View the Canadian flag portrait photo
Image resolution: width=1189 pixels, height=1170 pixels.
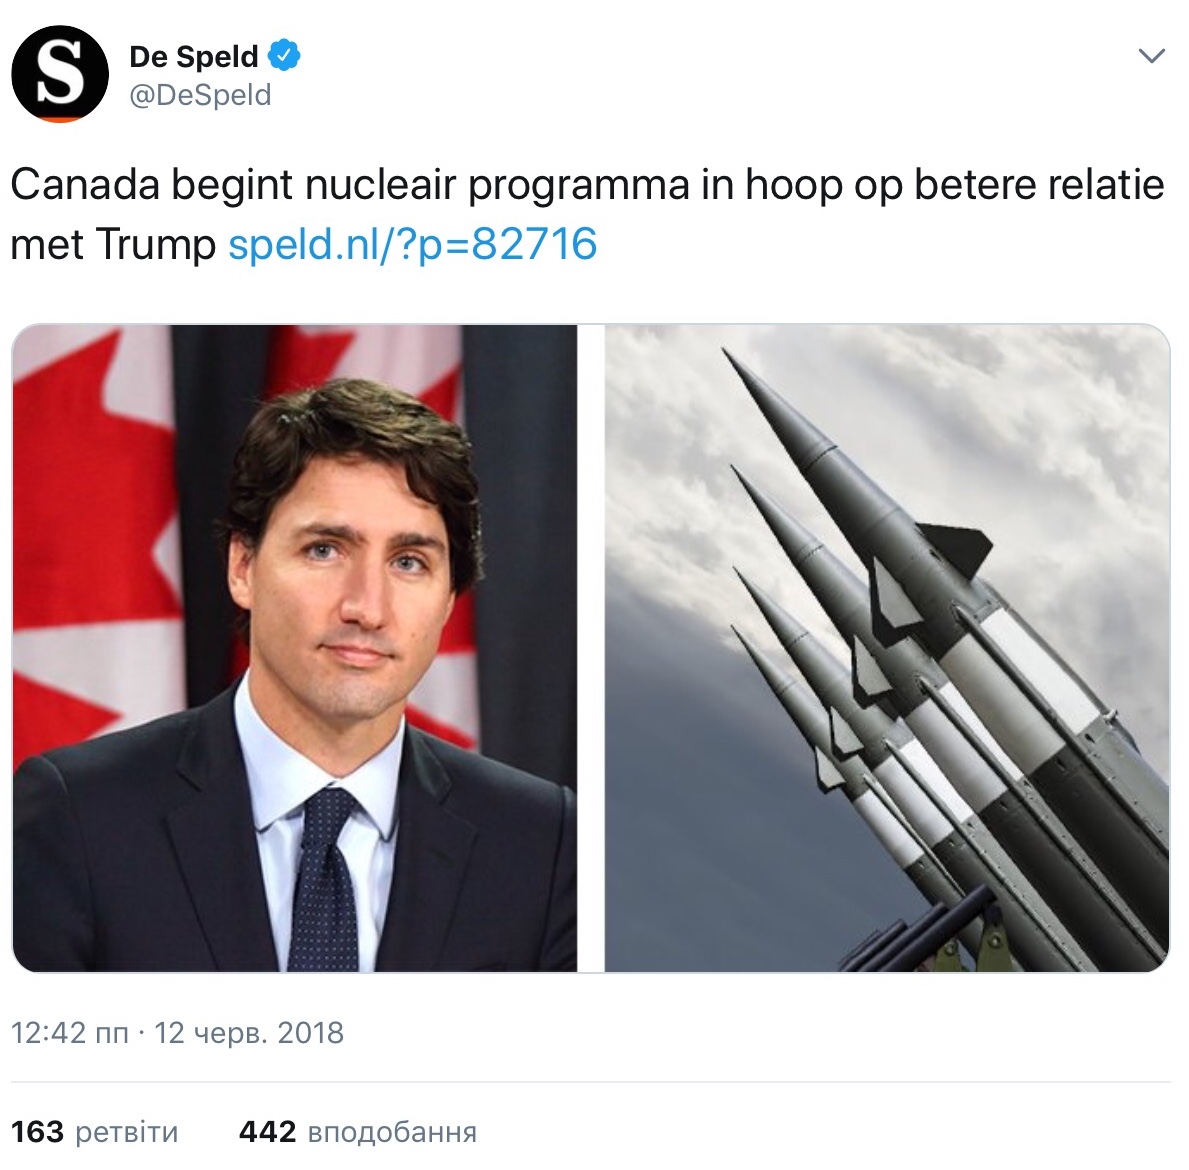pos(295,648)
